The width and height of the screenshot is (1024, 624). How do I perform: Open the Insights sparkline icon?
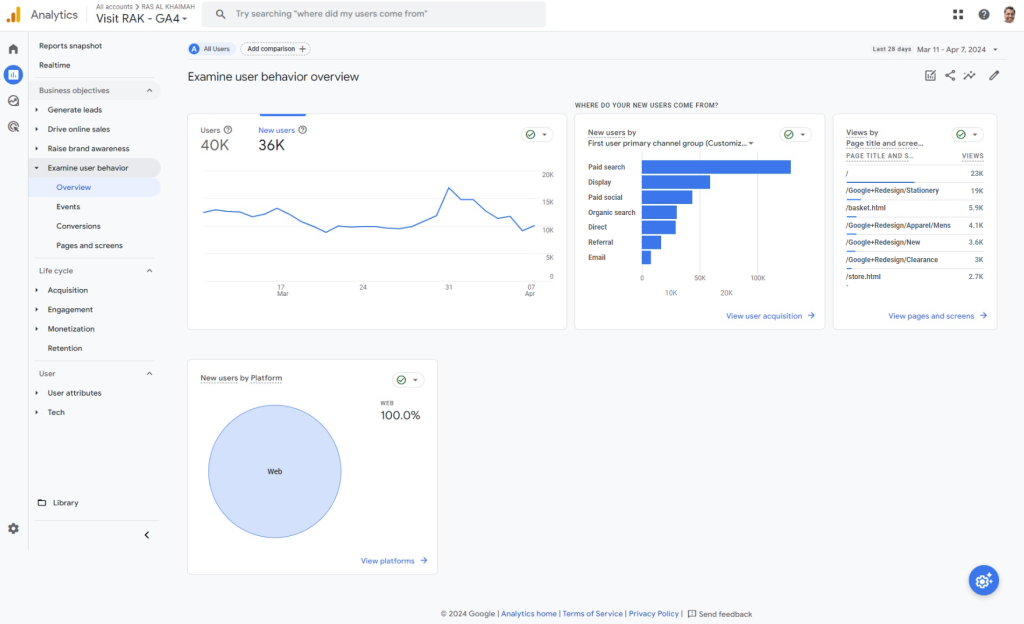click(970, 76)
